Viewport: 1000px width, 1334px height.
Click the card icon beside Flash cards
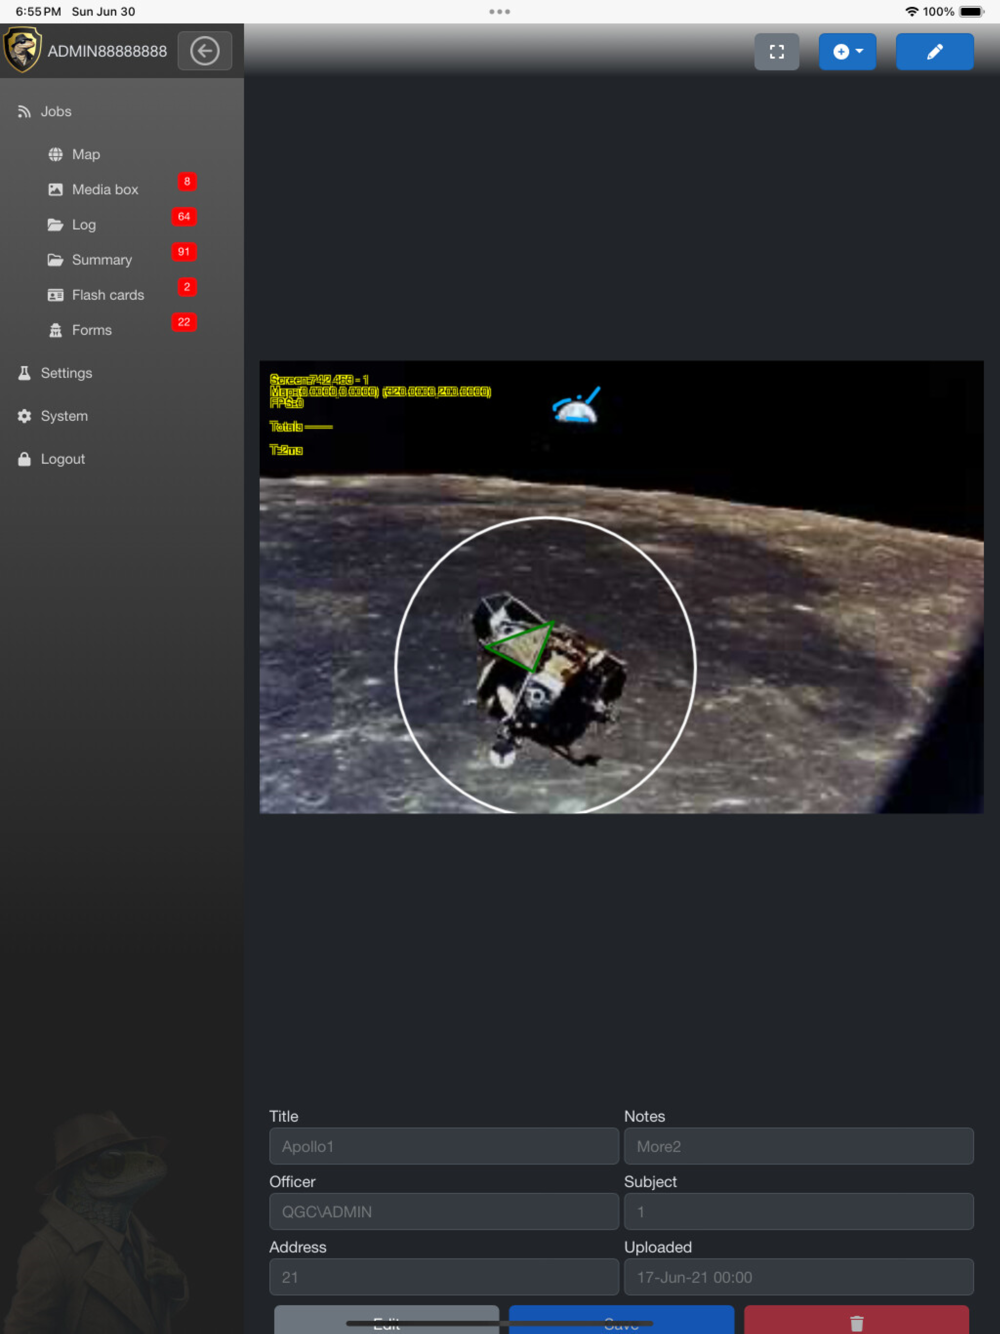56,295
